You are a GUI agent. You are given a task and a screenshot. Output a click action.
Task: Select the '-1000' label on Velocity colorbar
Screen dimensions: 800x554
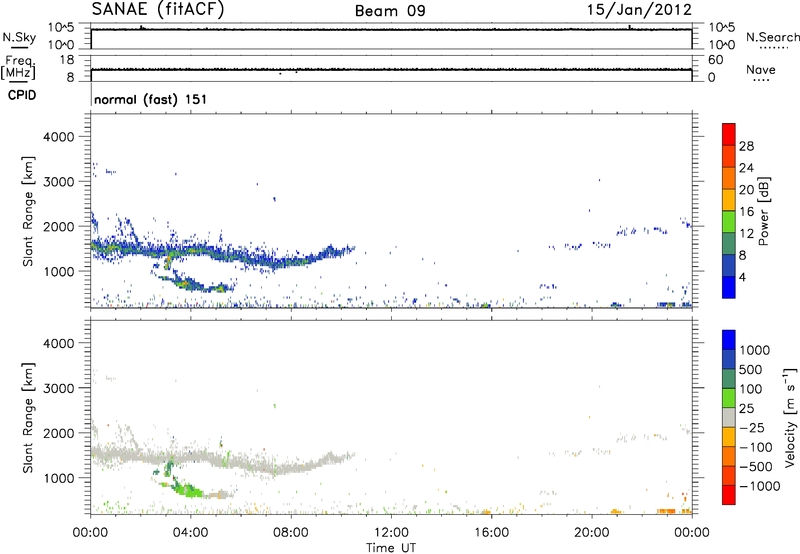[x=759, y=486]
